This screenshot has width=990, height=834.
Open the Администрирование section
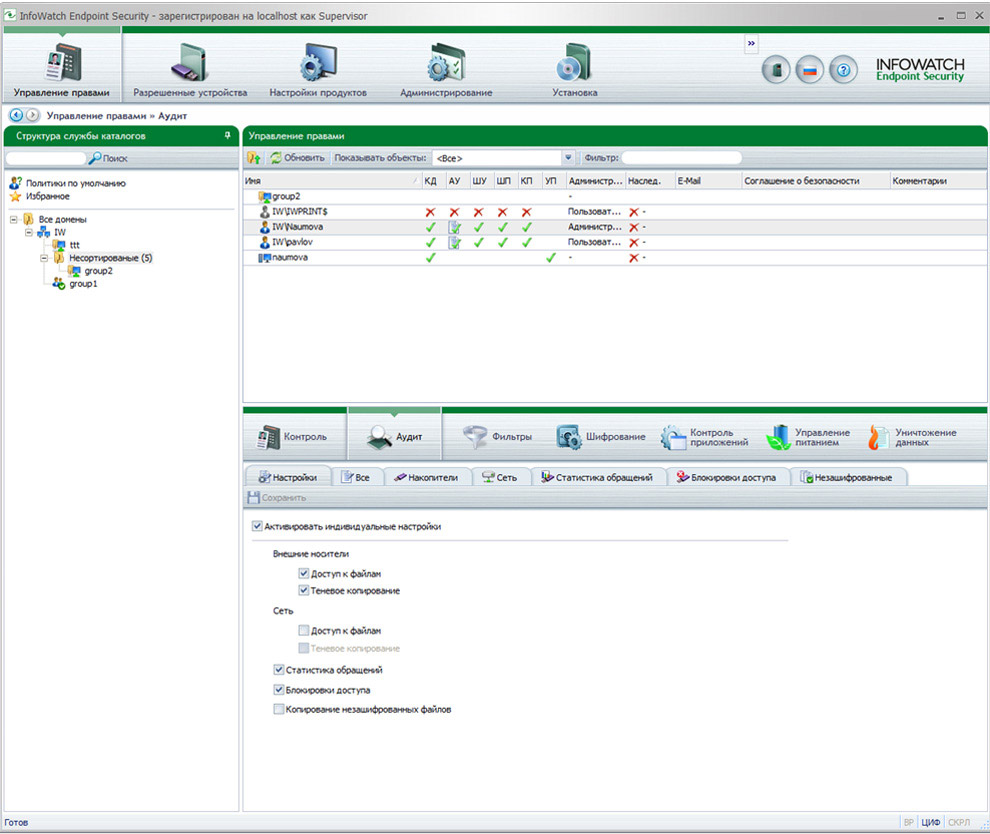click(446, 71)
